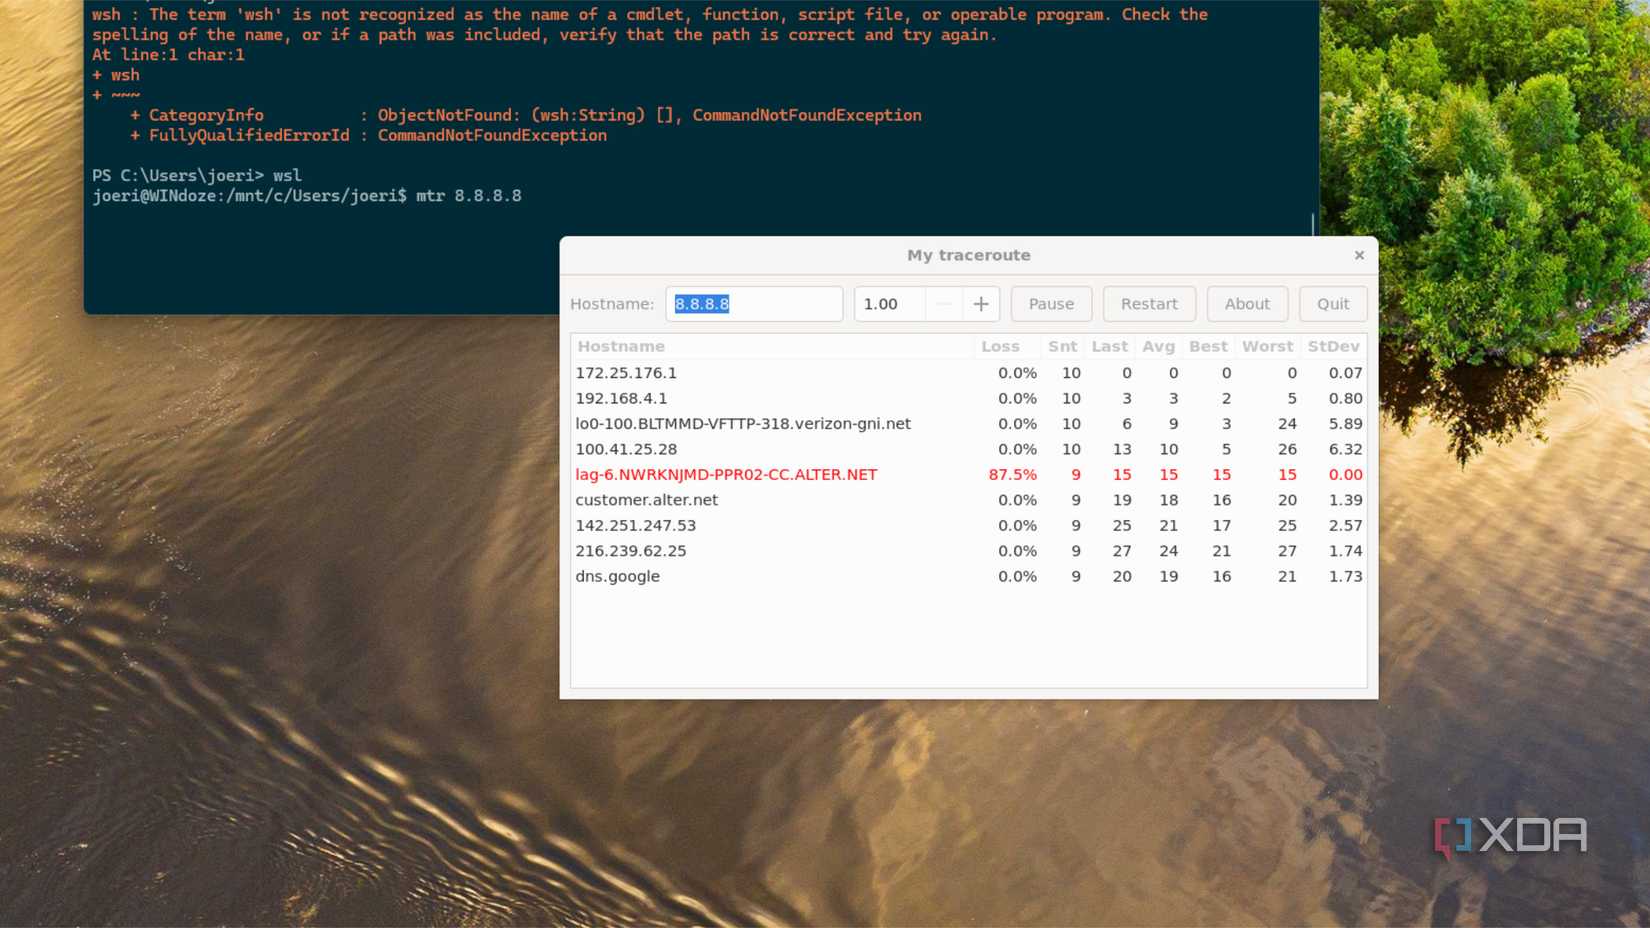Select the red lag-6.NWRKNJMD-PPR02-CC.ALTER.NET row
Screen dimensions: 1650x928
tap(968, 475)
